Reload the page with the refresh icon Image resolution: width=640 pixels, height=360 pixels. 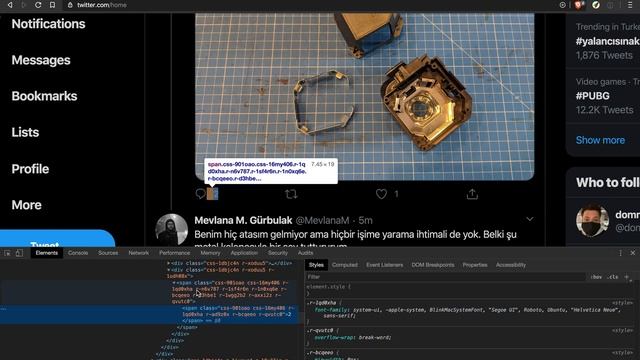(38, 5)
